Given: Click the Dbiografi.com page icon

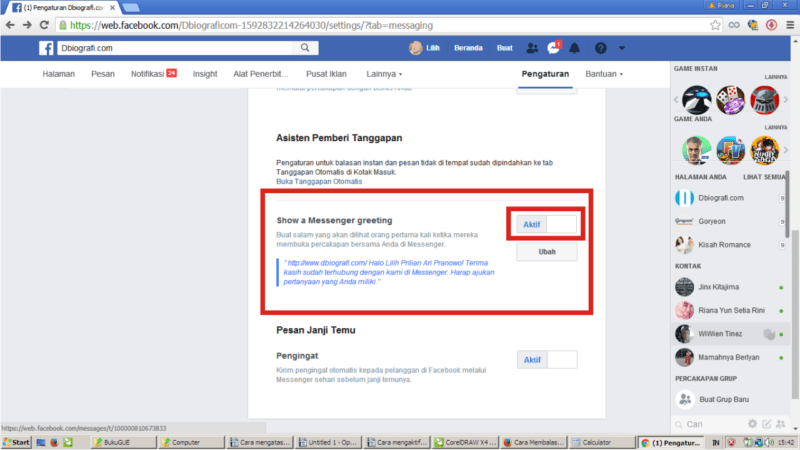Looking at the screenshot, I should 684,197.
